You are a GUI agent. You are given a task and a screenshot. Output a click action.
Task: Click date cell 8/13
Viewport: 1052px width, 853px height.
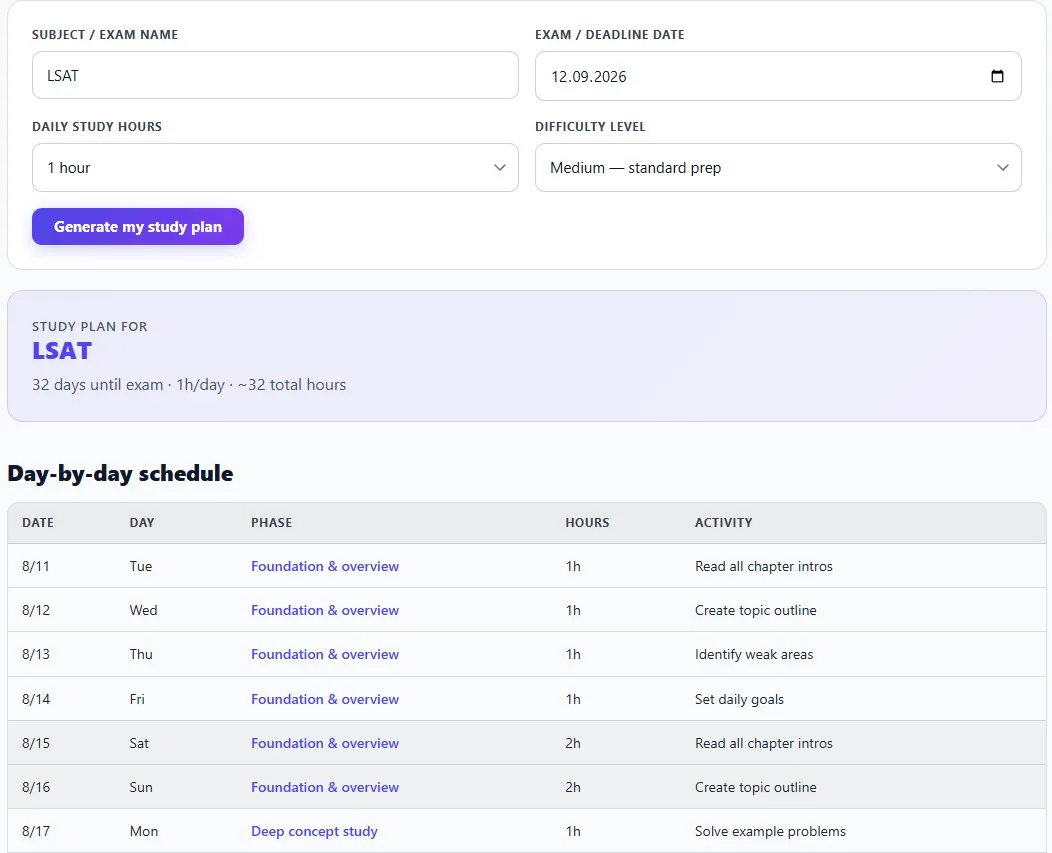36,654
